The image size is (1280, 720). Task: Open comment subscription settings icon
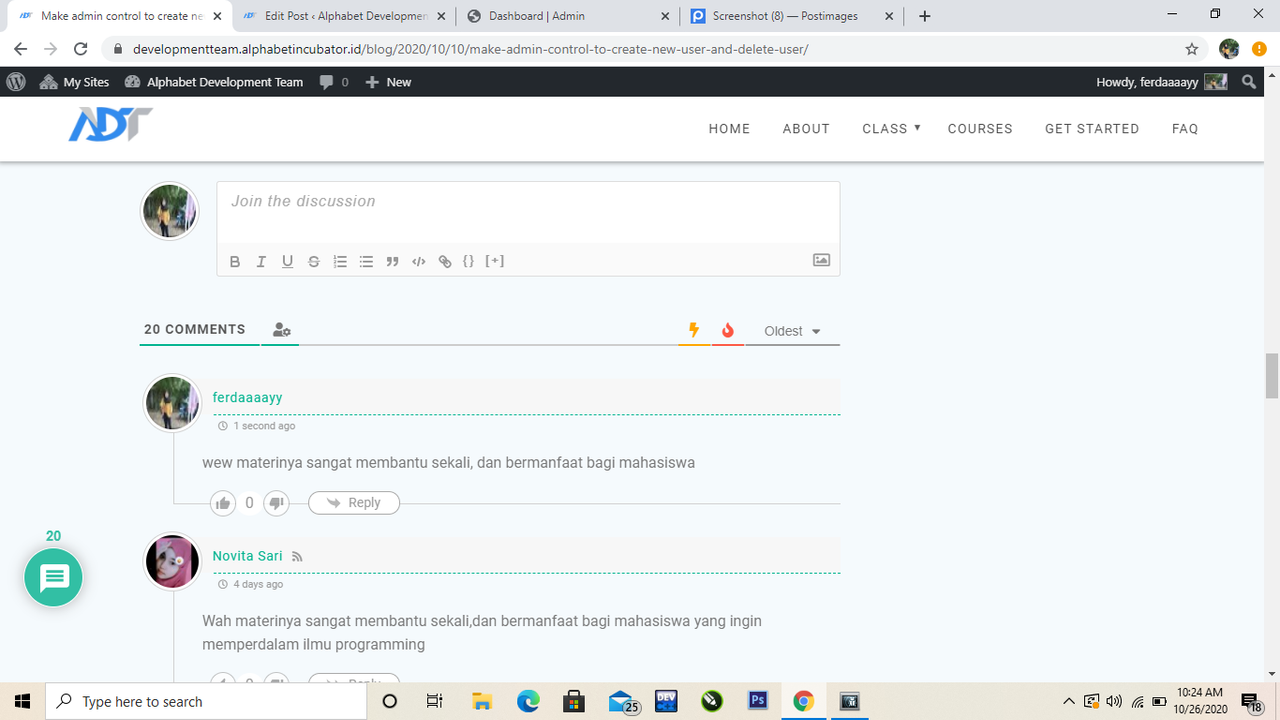tap(282, 330)
